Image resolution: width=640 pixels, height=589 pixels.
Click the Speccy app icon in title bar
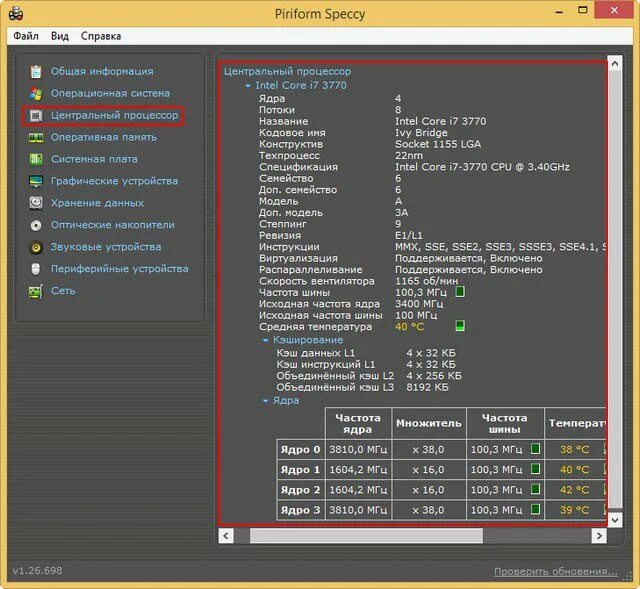16,13
